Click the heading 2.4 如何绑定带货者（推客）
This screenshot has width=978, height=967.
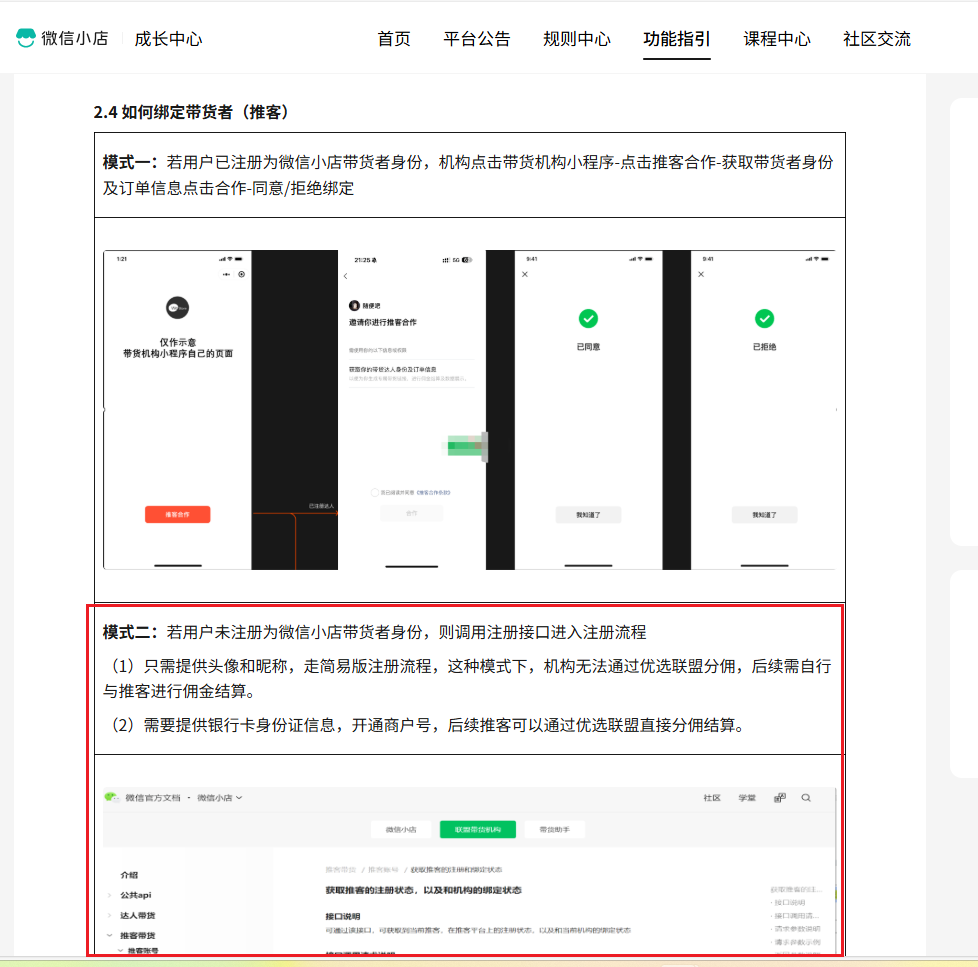(191, 112)
